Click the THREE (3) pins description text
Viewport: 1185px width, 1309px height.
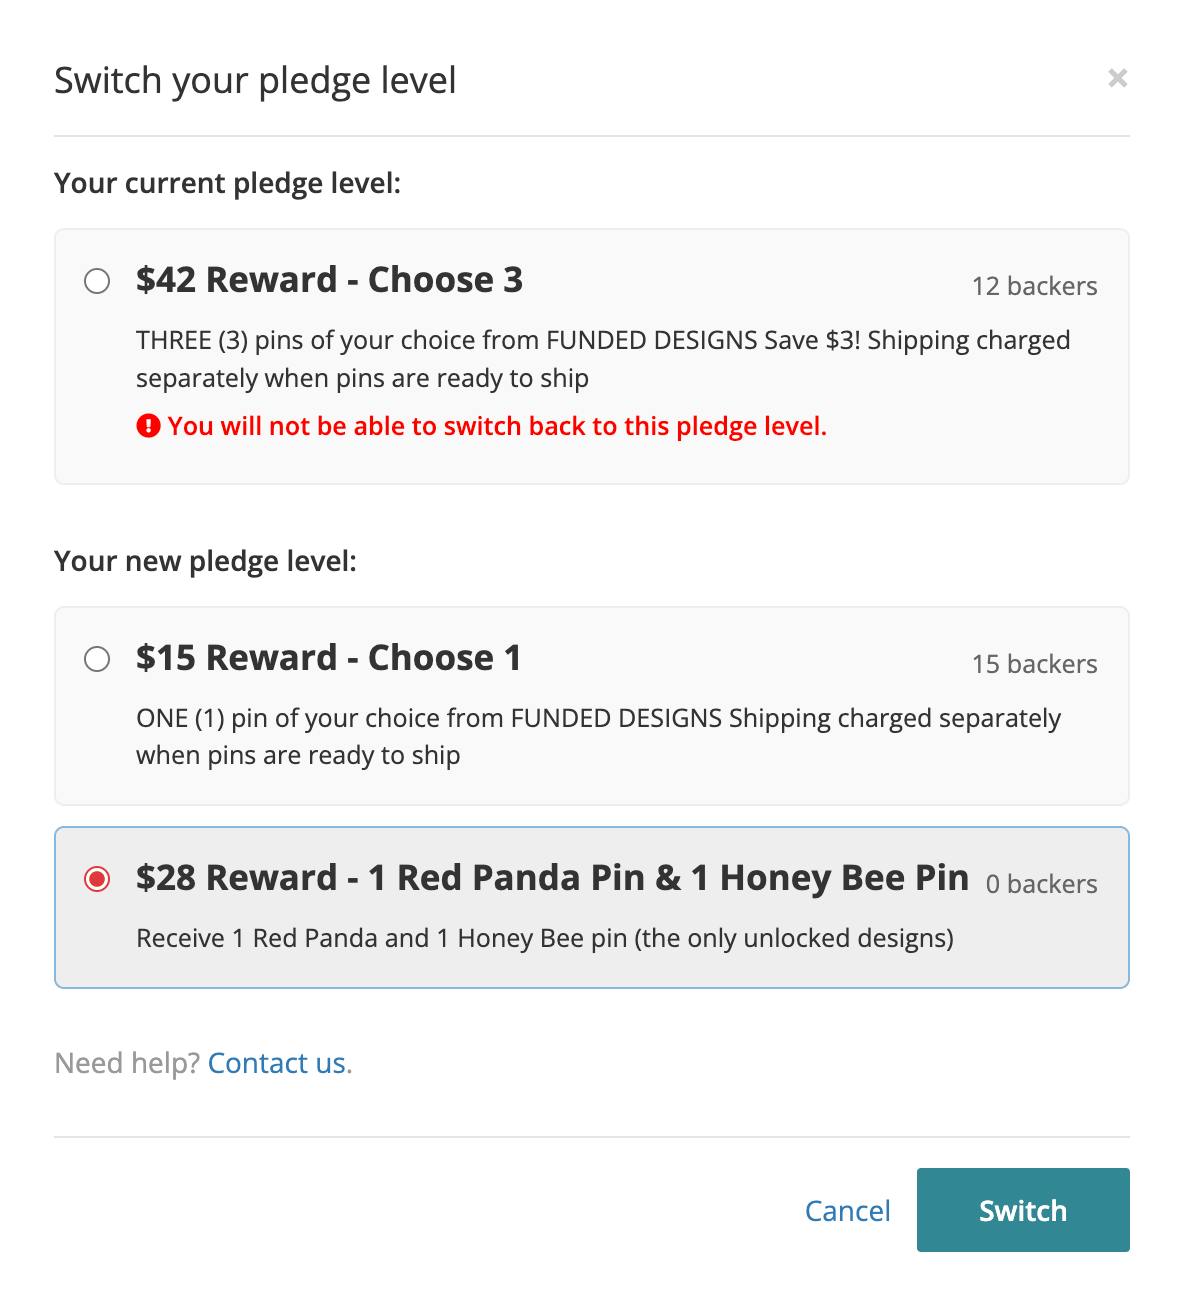(x=602, y=359)
